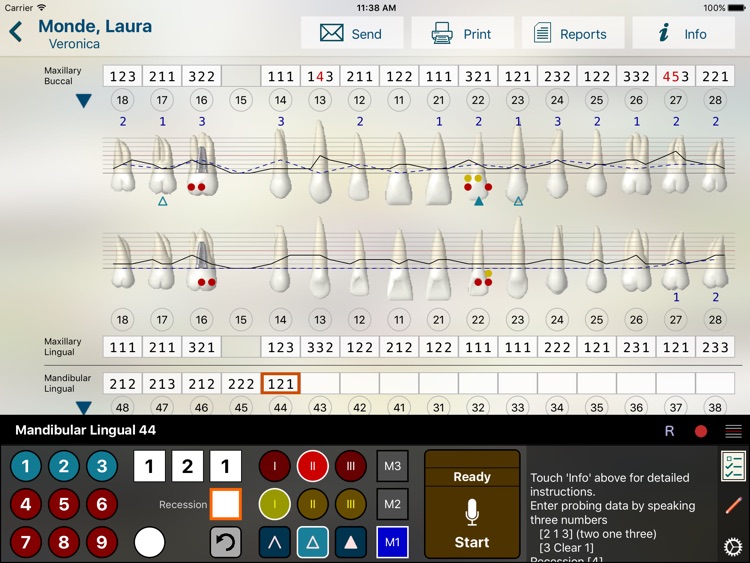The image size is (750, 563).
Task: Click the Send envelope button
Action: click(x=351, y=33)
